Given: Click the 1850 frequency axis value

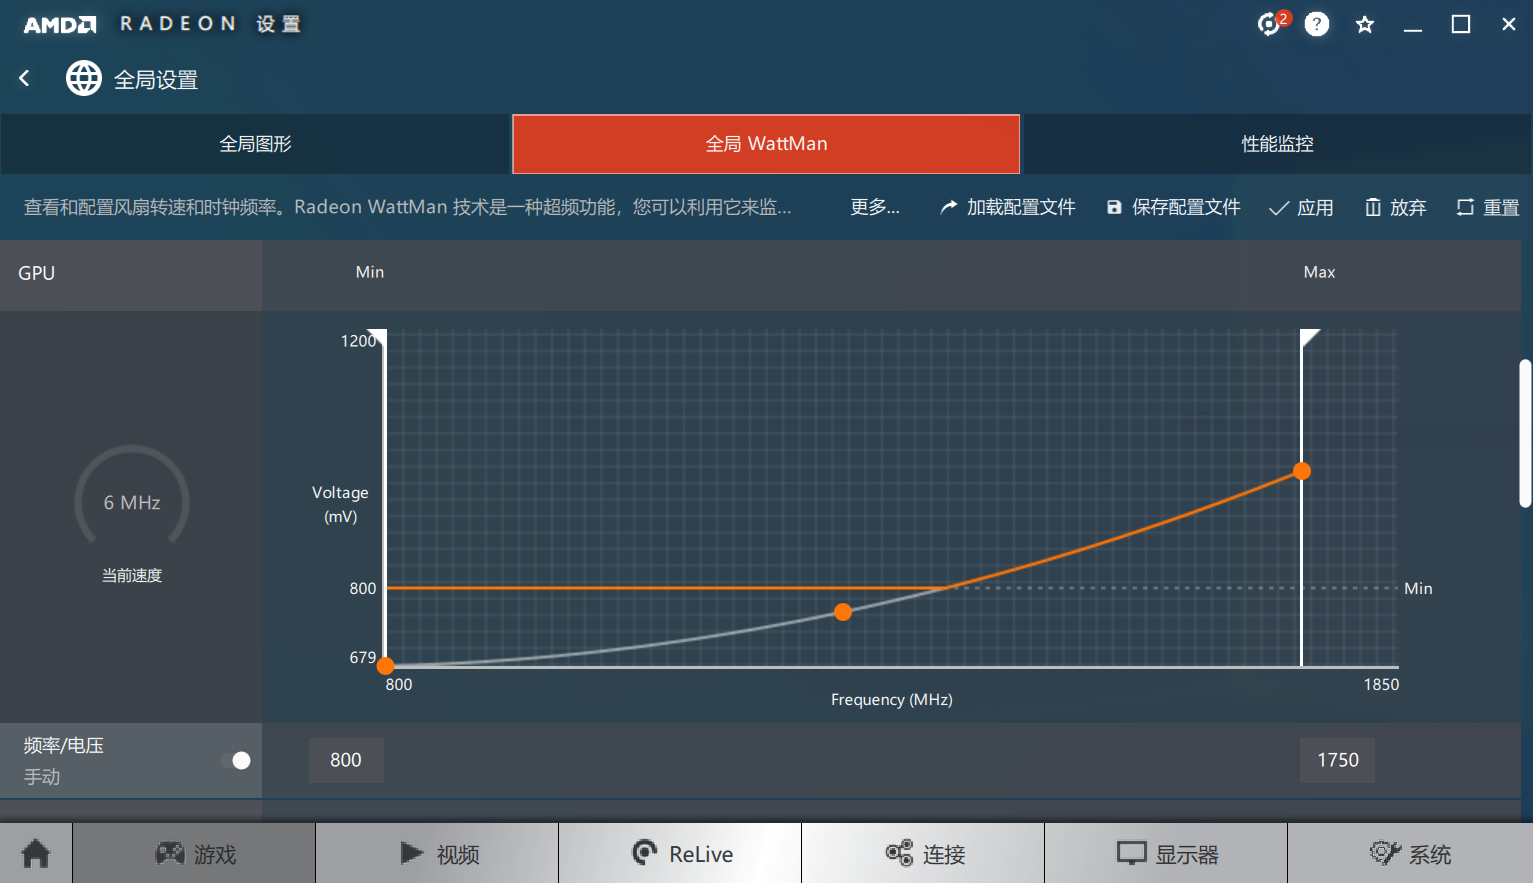Looking at the screenshot, I should point(1382,684).
